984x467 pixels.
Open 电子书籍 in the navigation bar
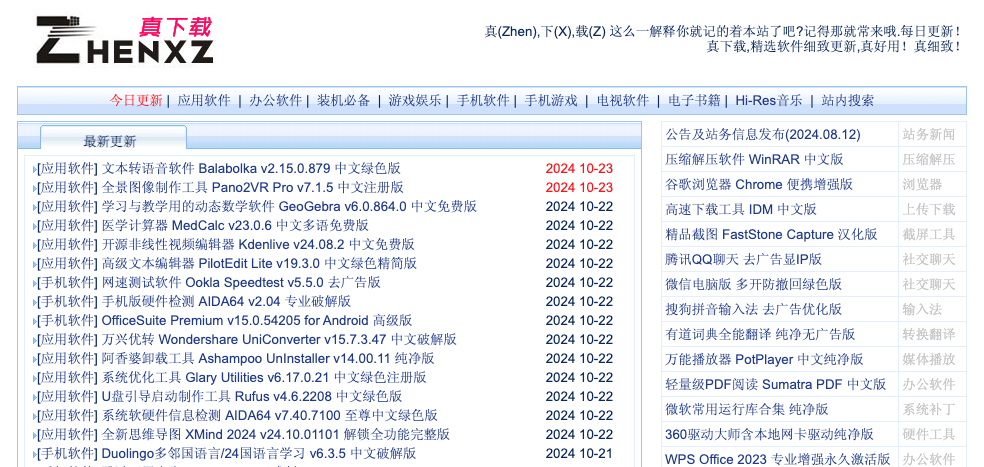[694, 100]
